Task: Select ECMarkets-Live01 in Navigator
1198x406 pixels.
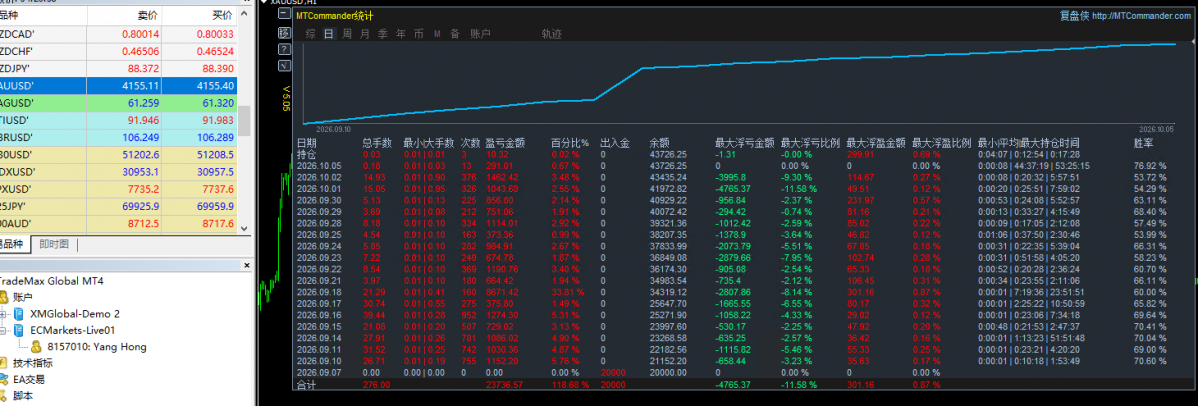Action: point(73,330)
